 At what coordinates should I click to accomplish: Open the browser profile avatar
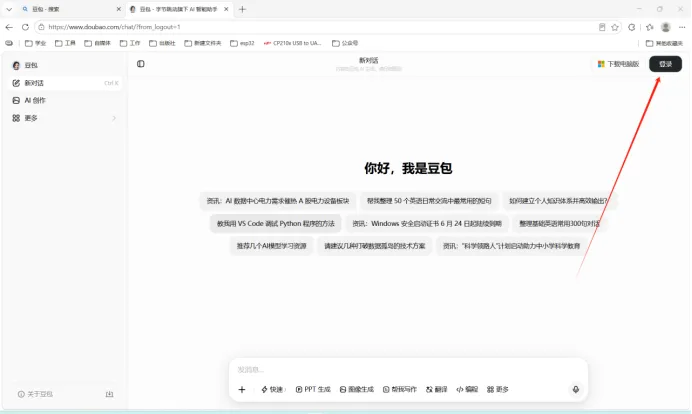pos(666,27)
